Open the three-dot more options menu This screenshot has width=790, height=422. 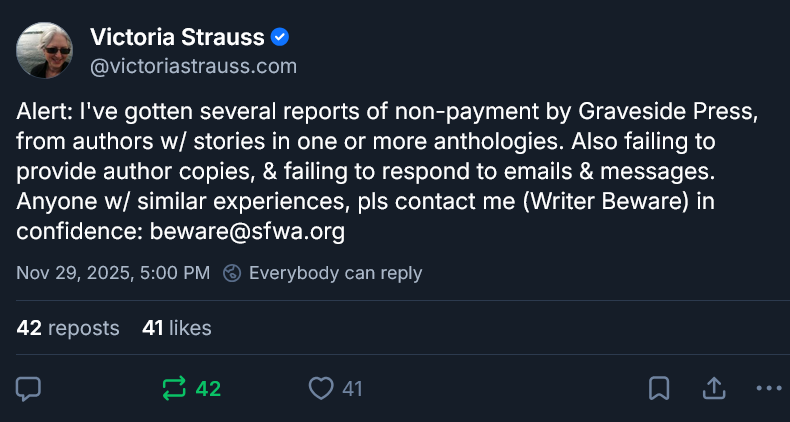pos(768,388)
